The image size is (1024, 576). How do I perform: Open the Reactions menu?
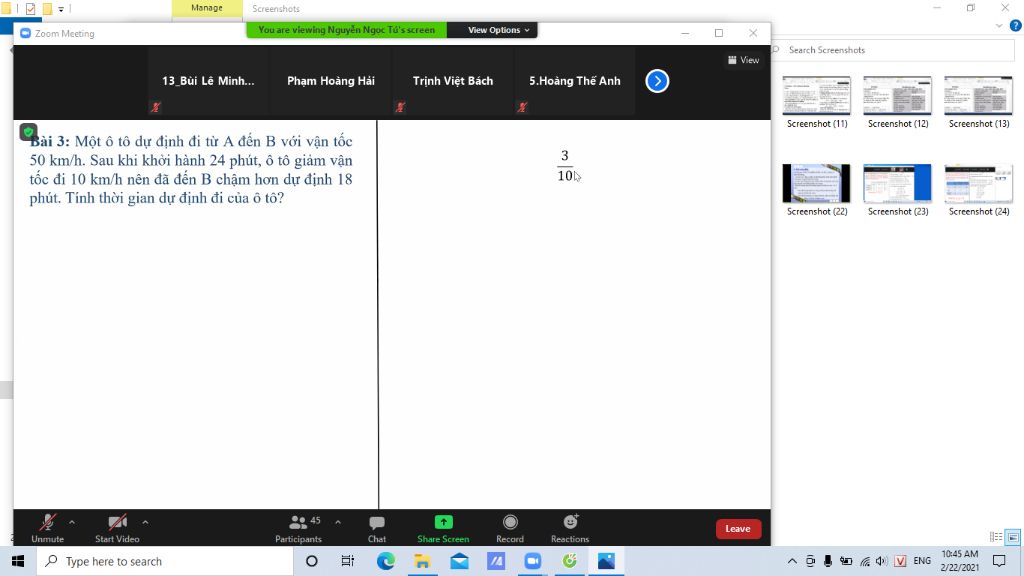569,528
